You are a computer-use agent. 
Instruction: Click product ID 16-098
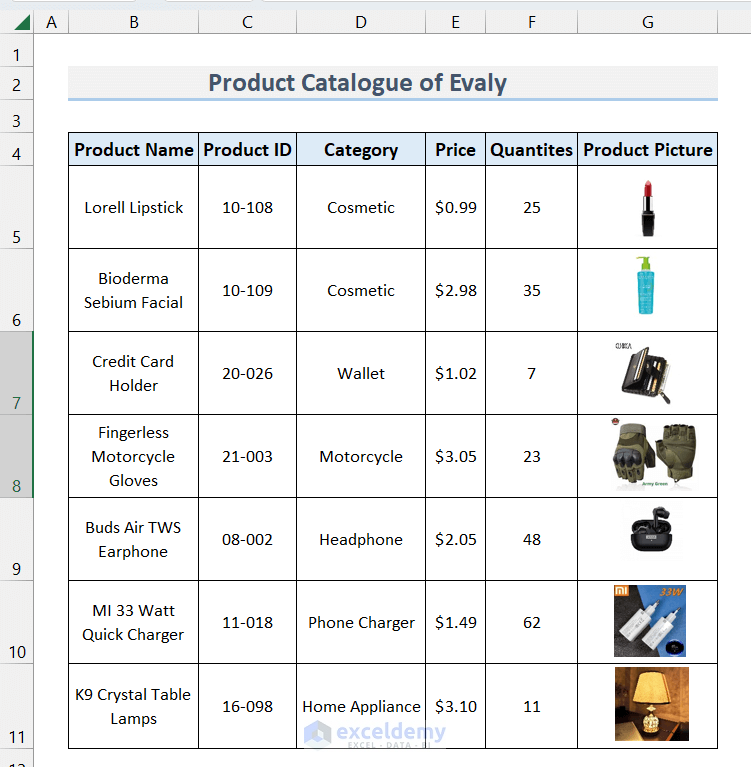(x=248, y=706)
